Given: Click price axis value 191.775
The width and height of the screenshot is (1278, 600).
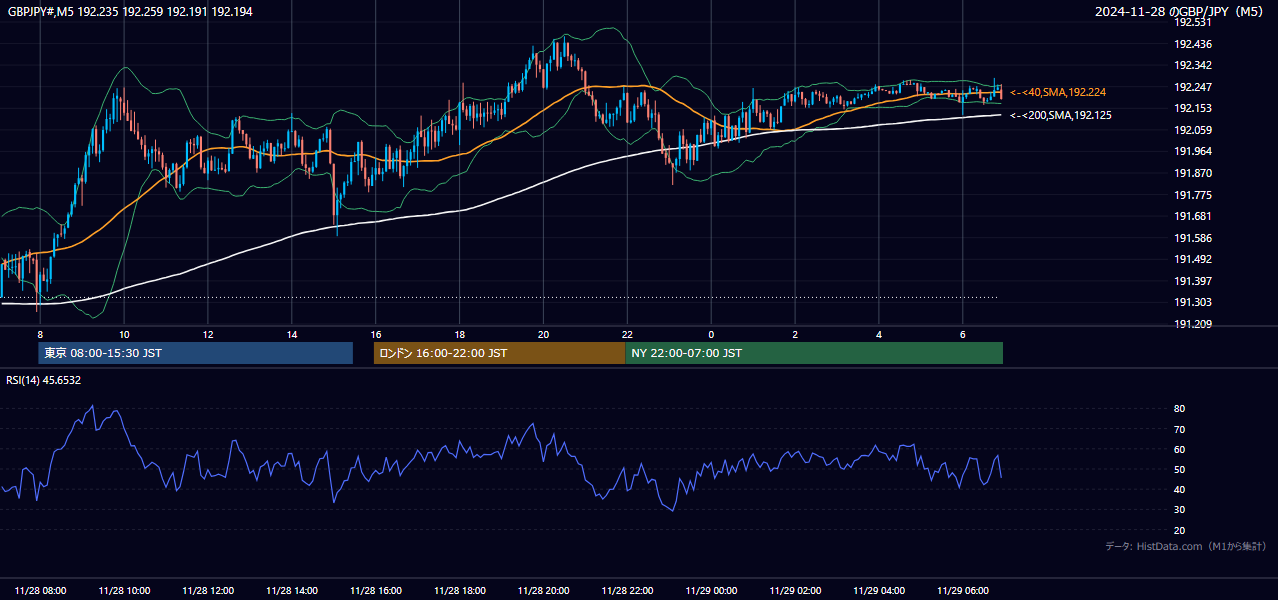Looking at the screenshot, I should click(1193, 195).
